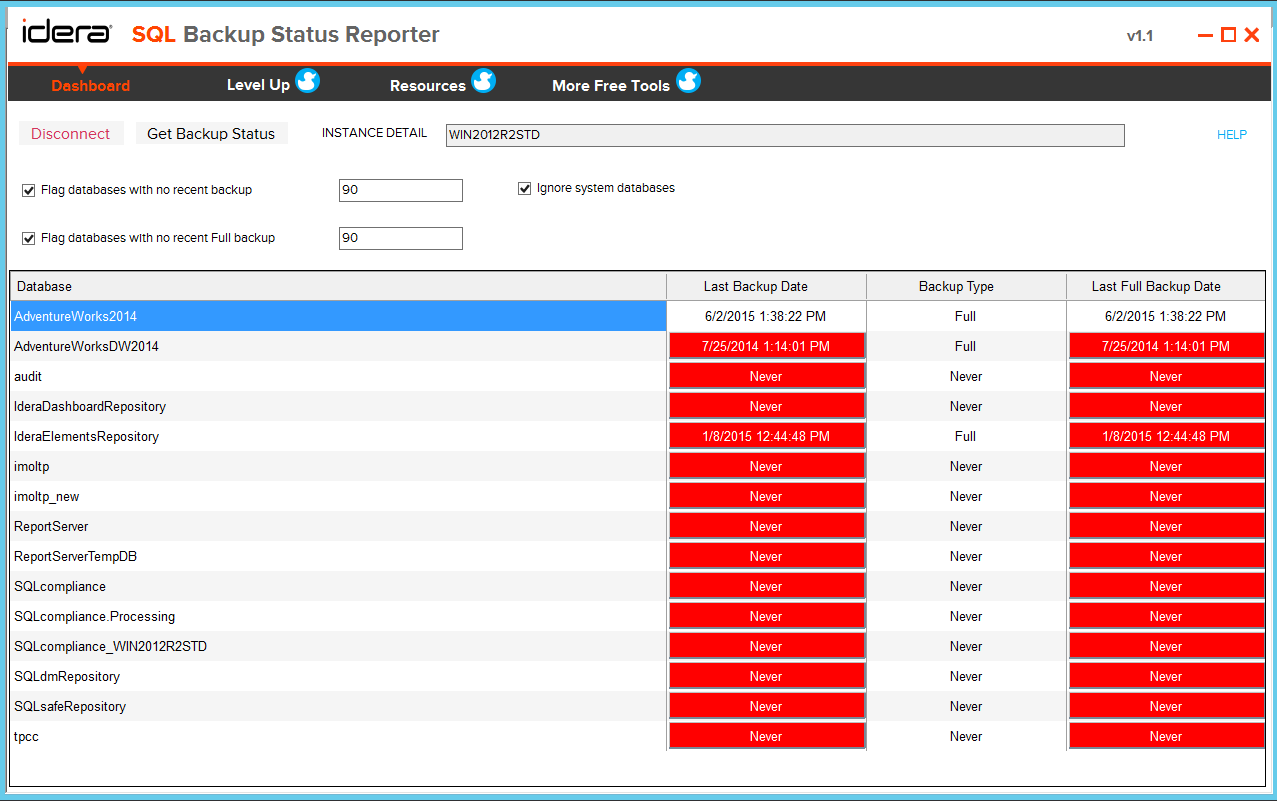Viewport: 1277px width, 801px height.
Task: Toggle the Ignore system databases option
Action: pyautogui.click(x=524, y=188)
